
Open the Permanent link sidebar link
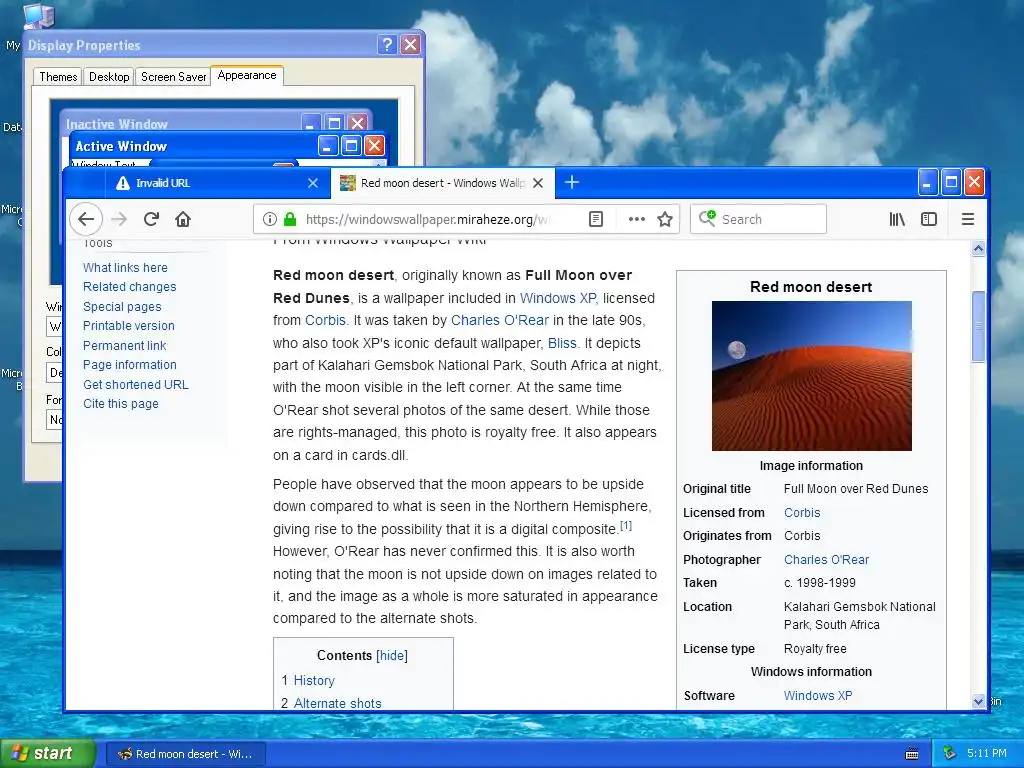[125, 345]
